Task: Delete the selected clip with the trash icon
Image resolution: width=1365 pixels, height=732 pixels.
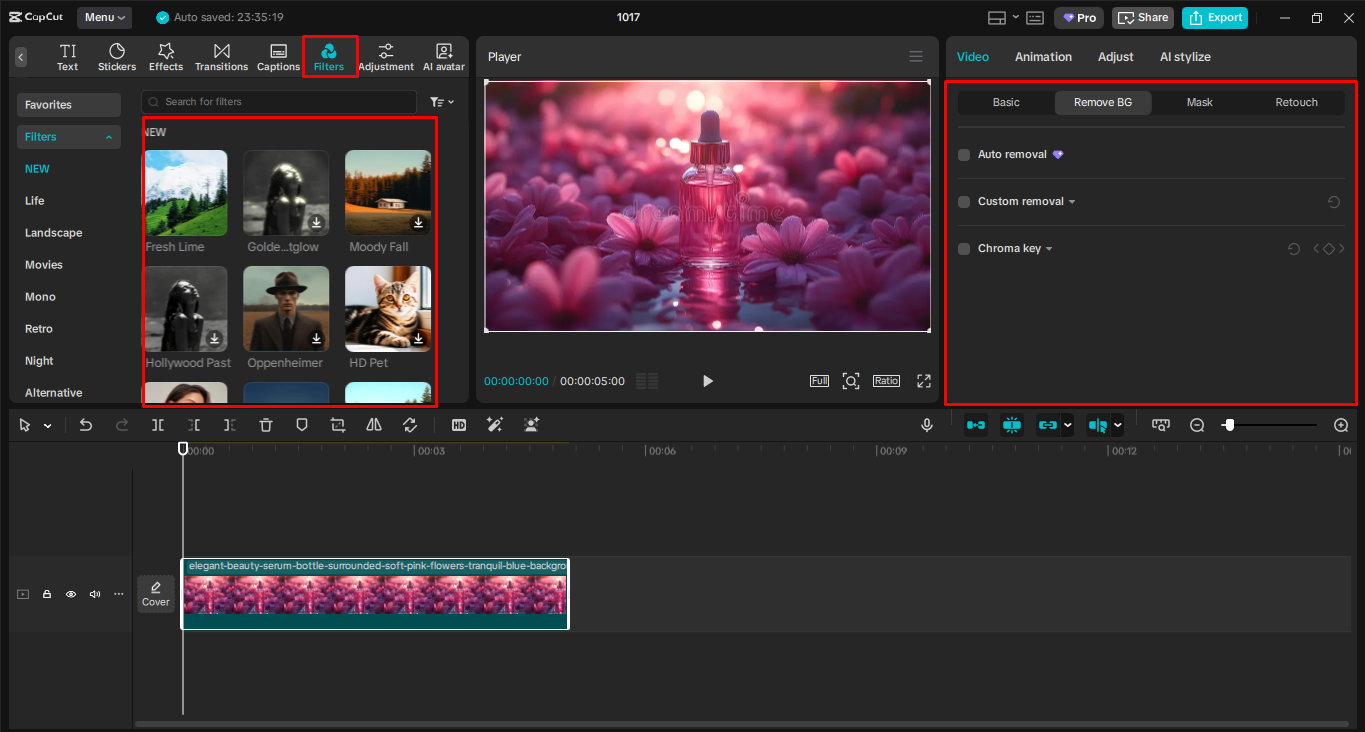Action: (266, 424)
